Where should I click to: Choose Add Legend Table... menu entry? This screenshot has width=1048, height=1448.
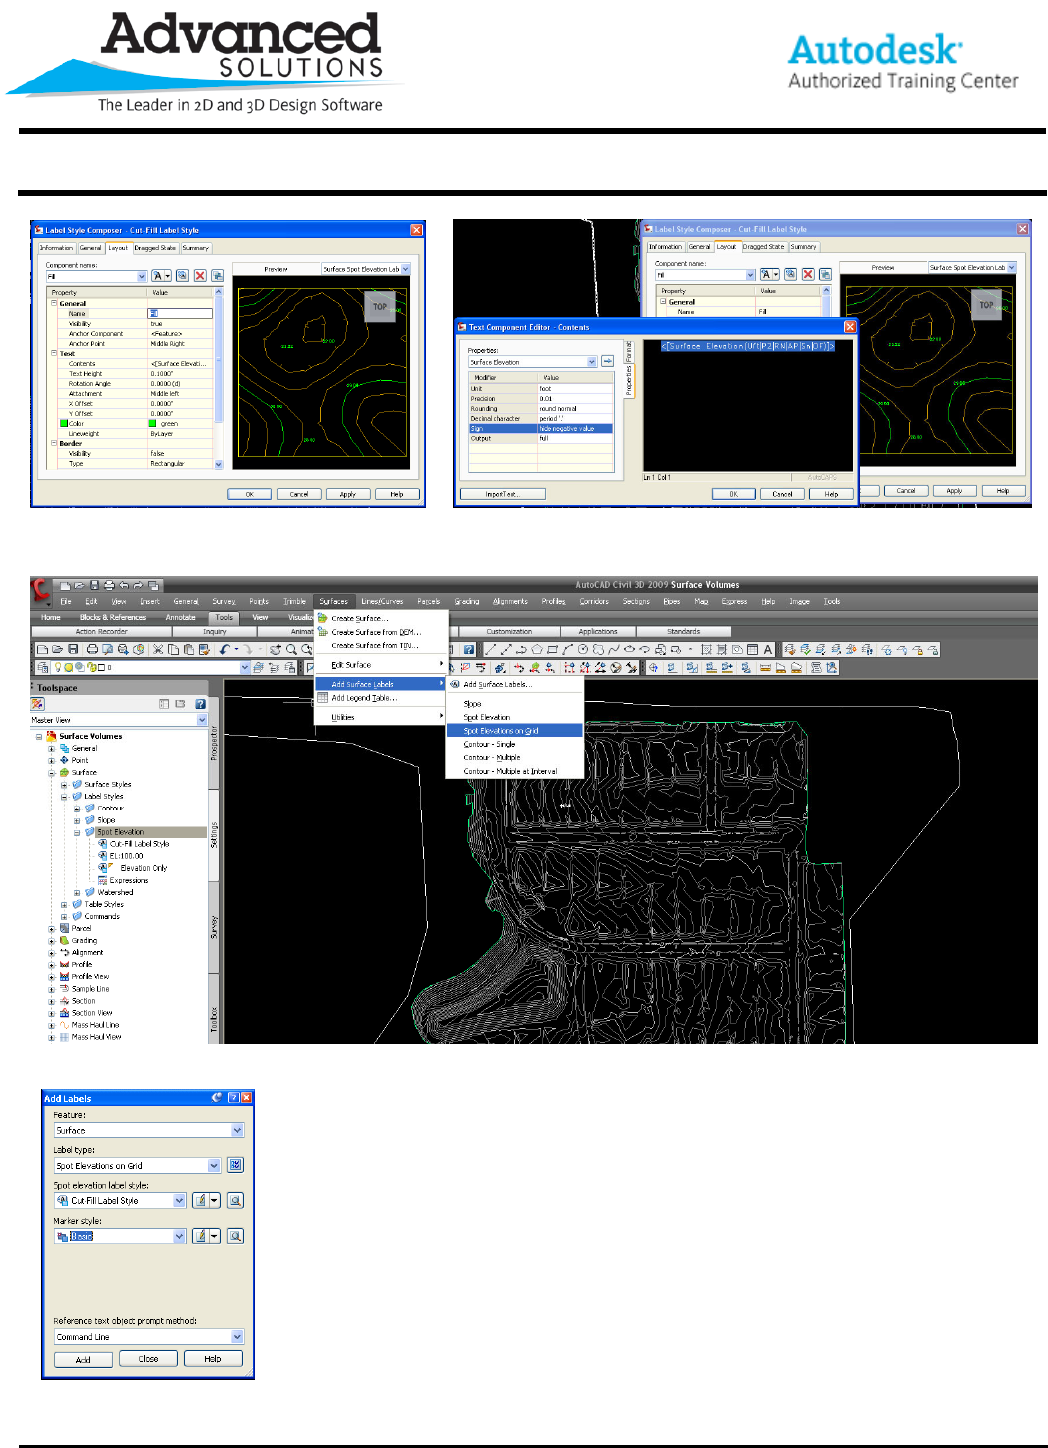364,698
